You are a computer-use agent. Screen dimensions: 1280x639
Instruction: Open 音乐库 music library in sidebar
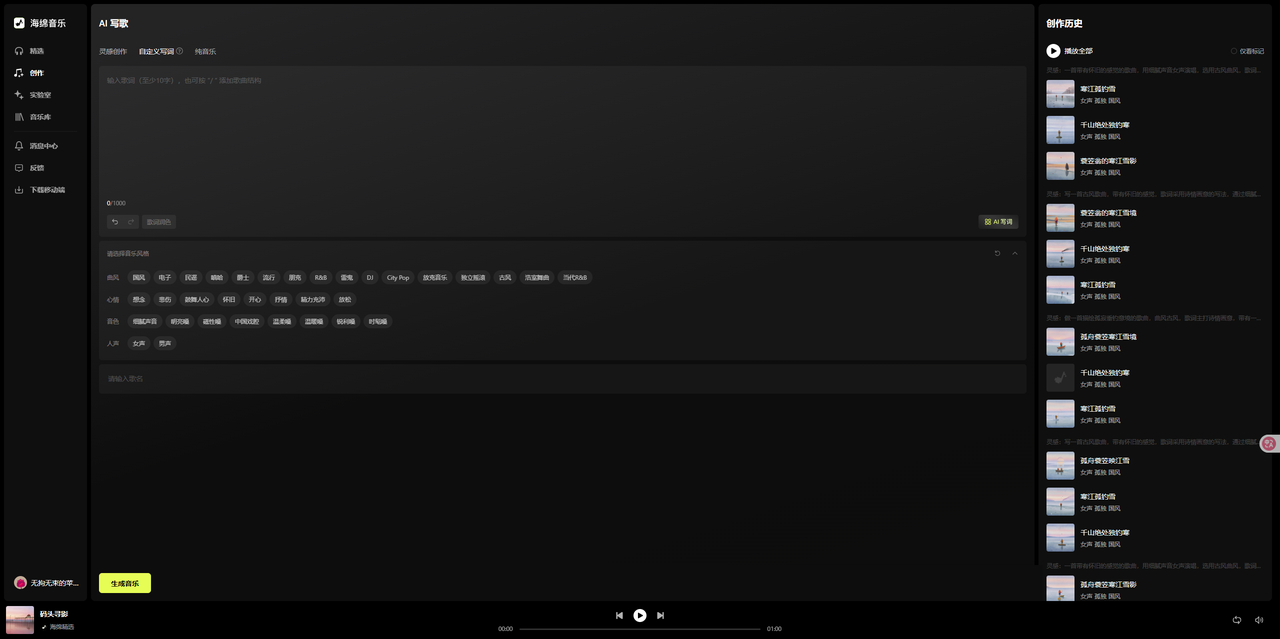point(33,117)
